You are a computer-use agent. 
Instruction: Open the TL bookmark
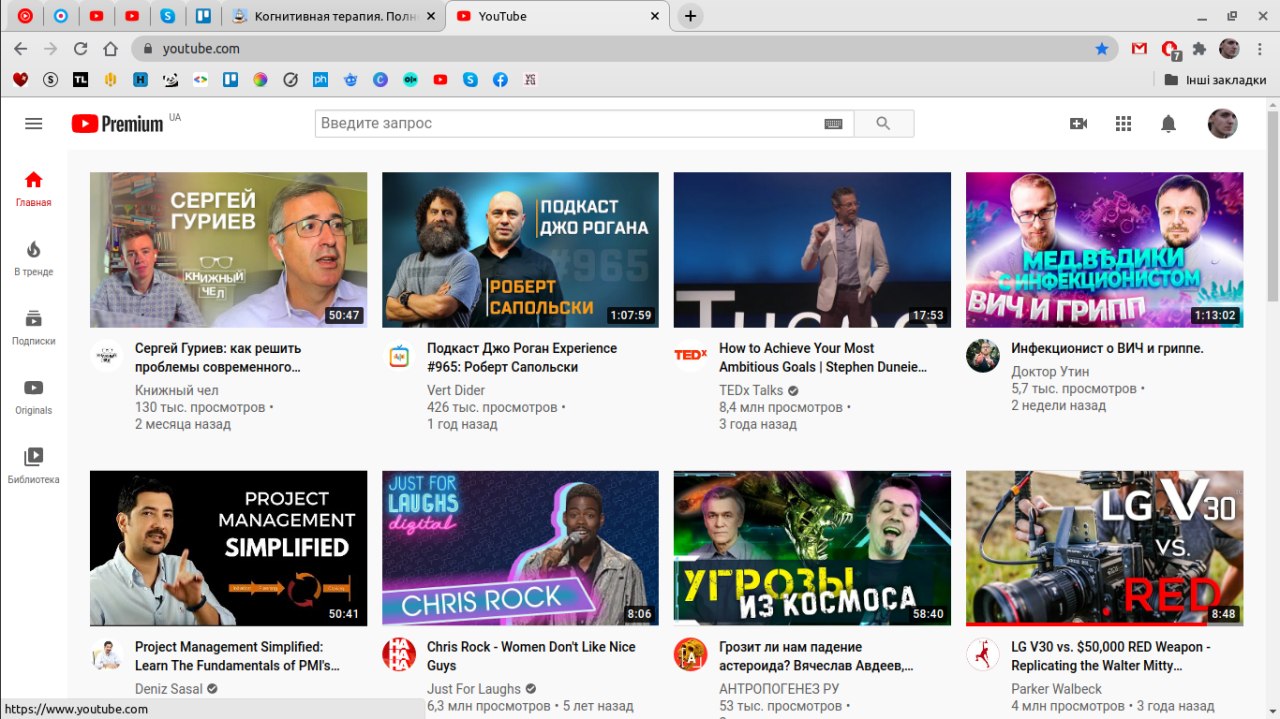pos(80,79)
